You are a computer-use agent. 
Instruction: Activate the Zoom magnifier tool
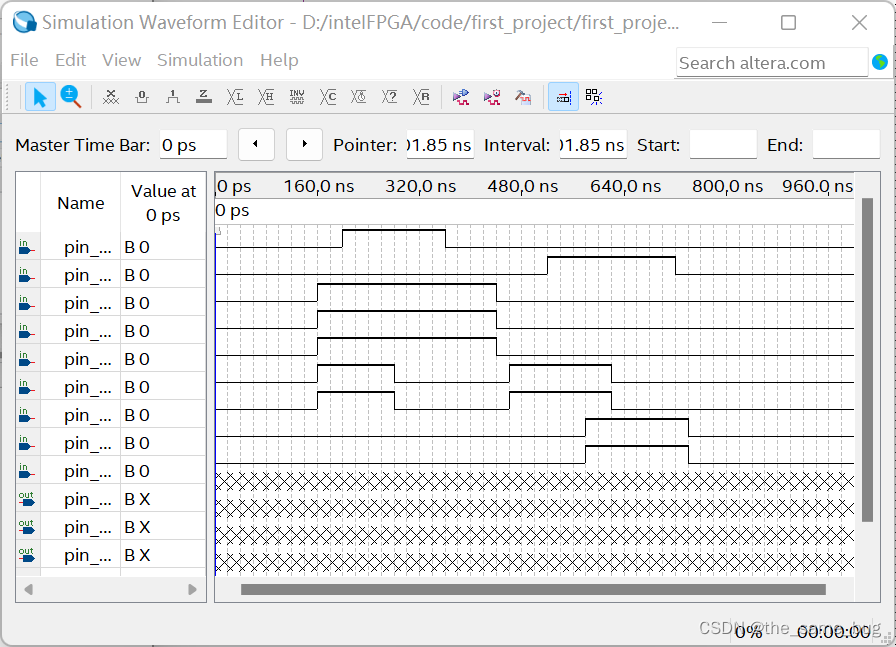click(x=71, y=97)
